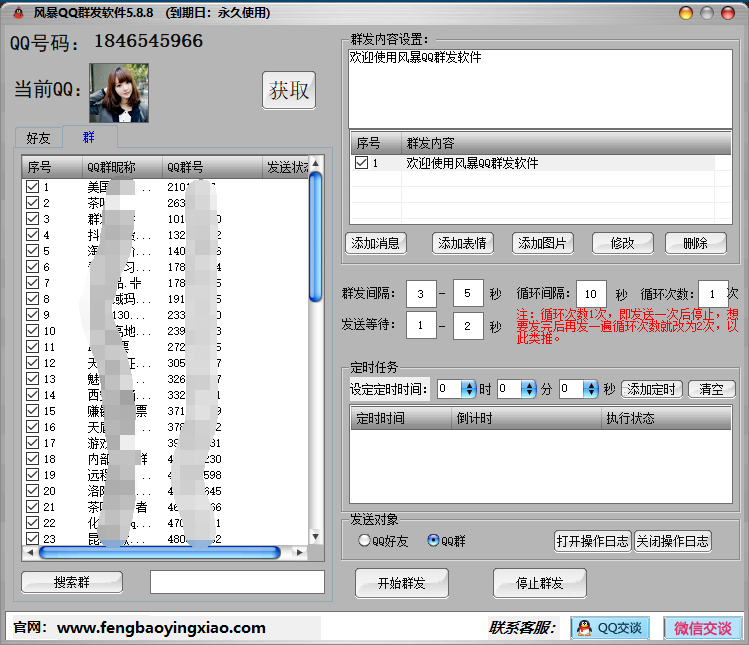This screenshot has height=645, width=749.
Task: Click the 修改 button
Action: [x=622, y=244]
